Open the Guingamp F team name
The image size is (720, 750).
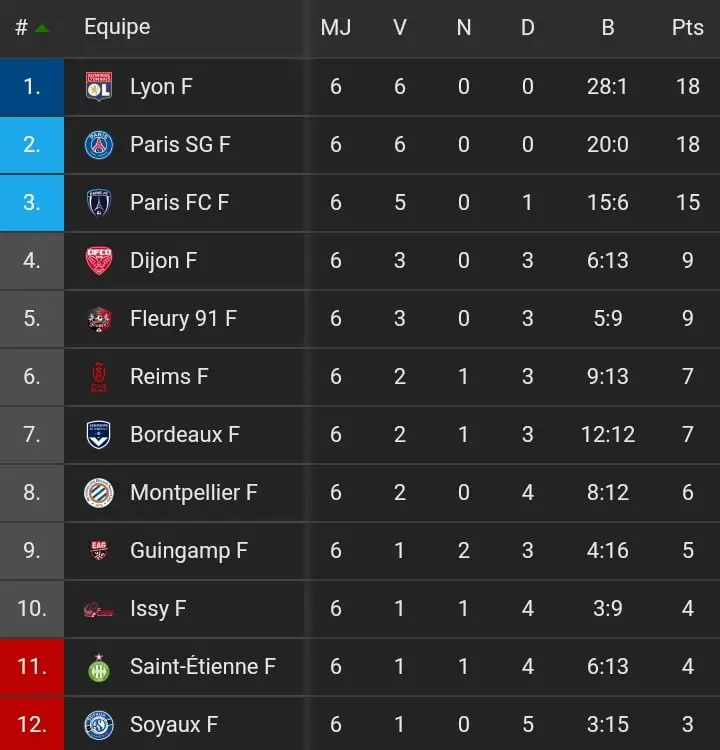pyautogui.click(x=189, y=551)
